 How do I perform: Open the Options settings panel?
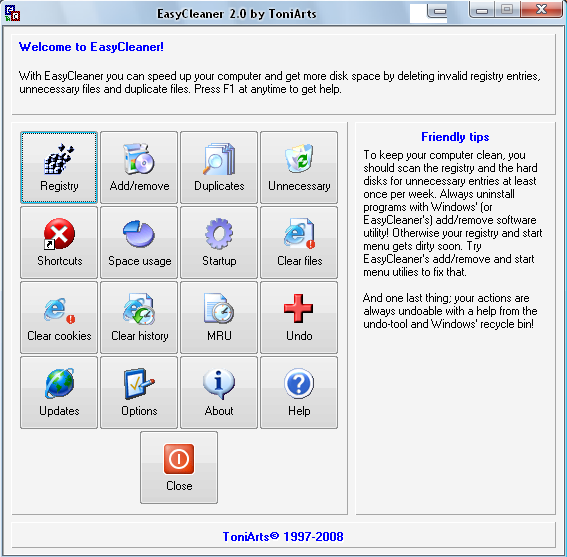click(139, 392)
